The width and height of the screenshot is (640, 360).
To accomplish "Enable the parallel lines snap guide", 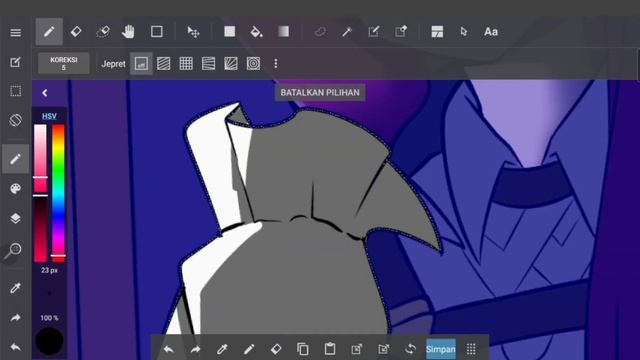I will point(164,64).
